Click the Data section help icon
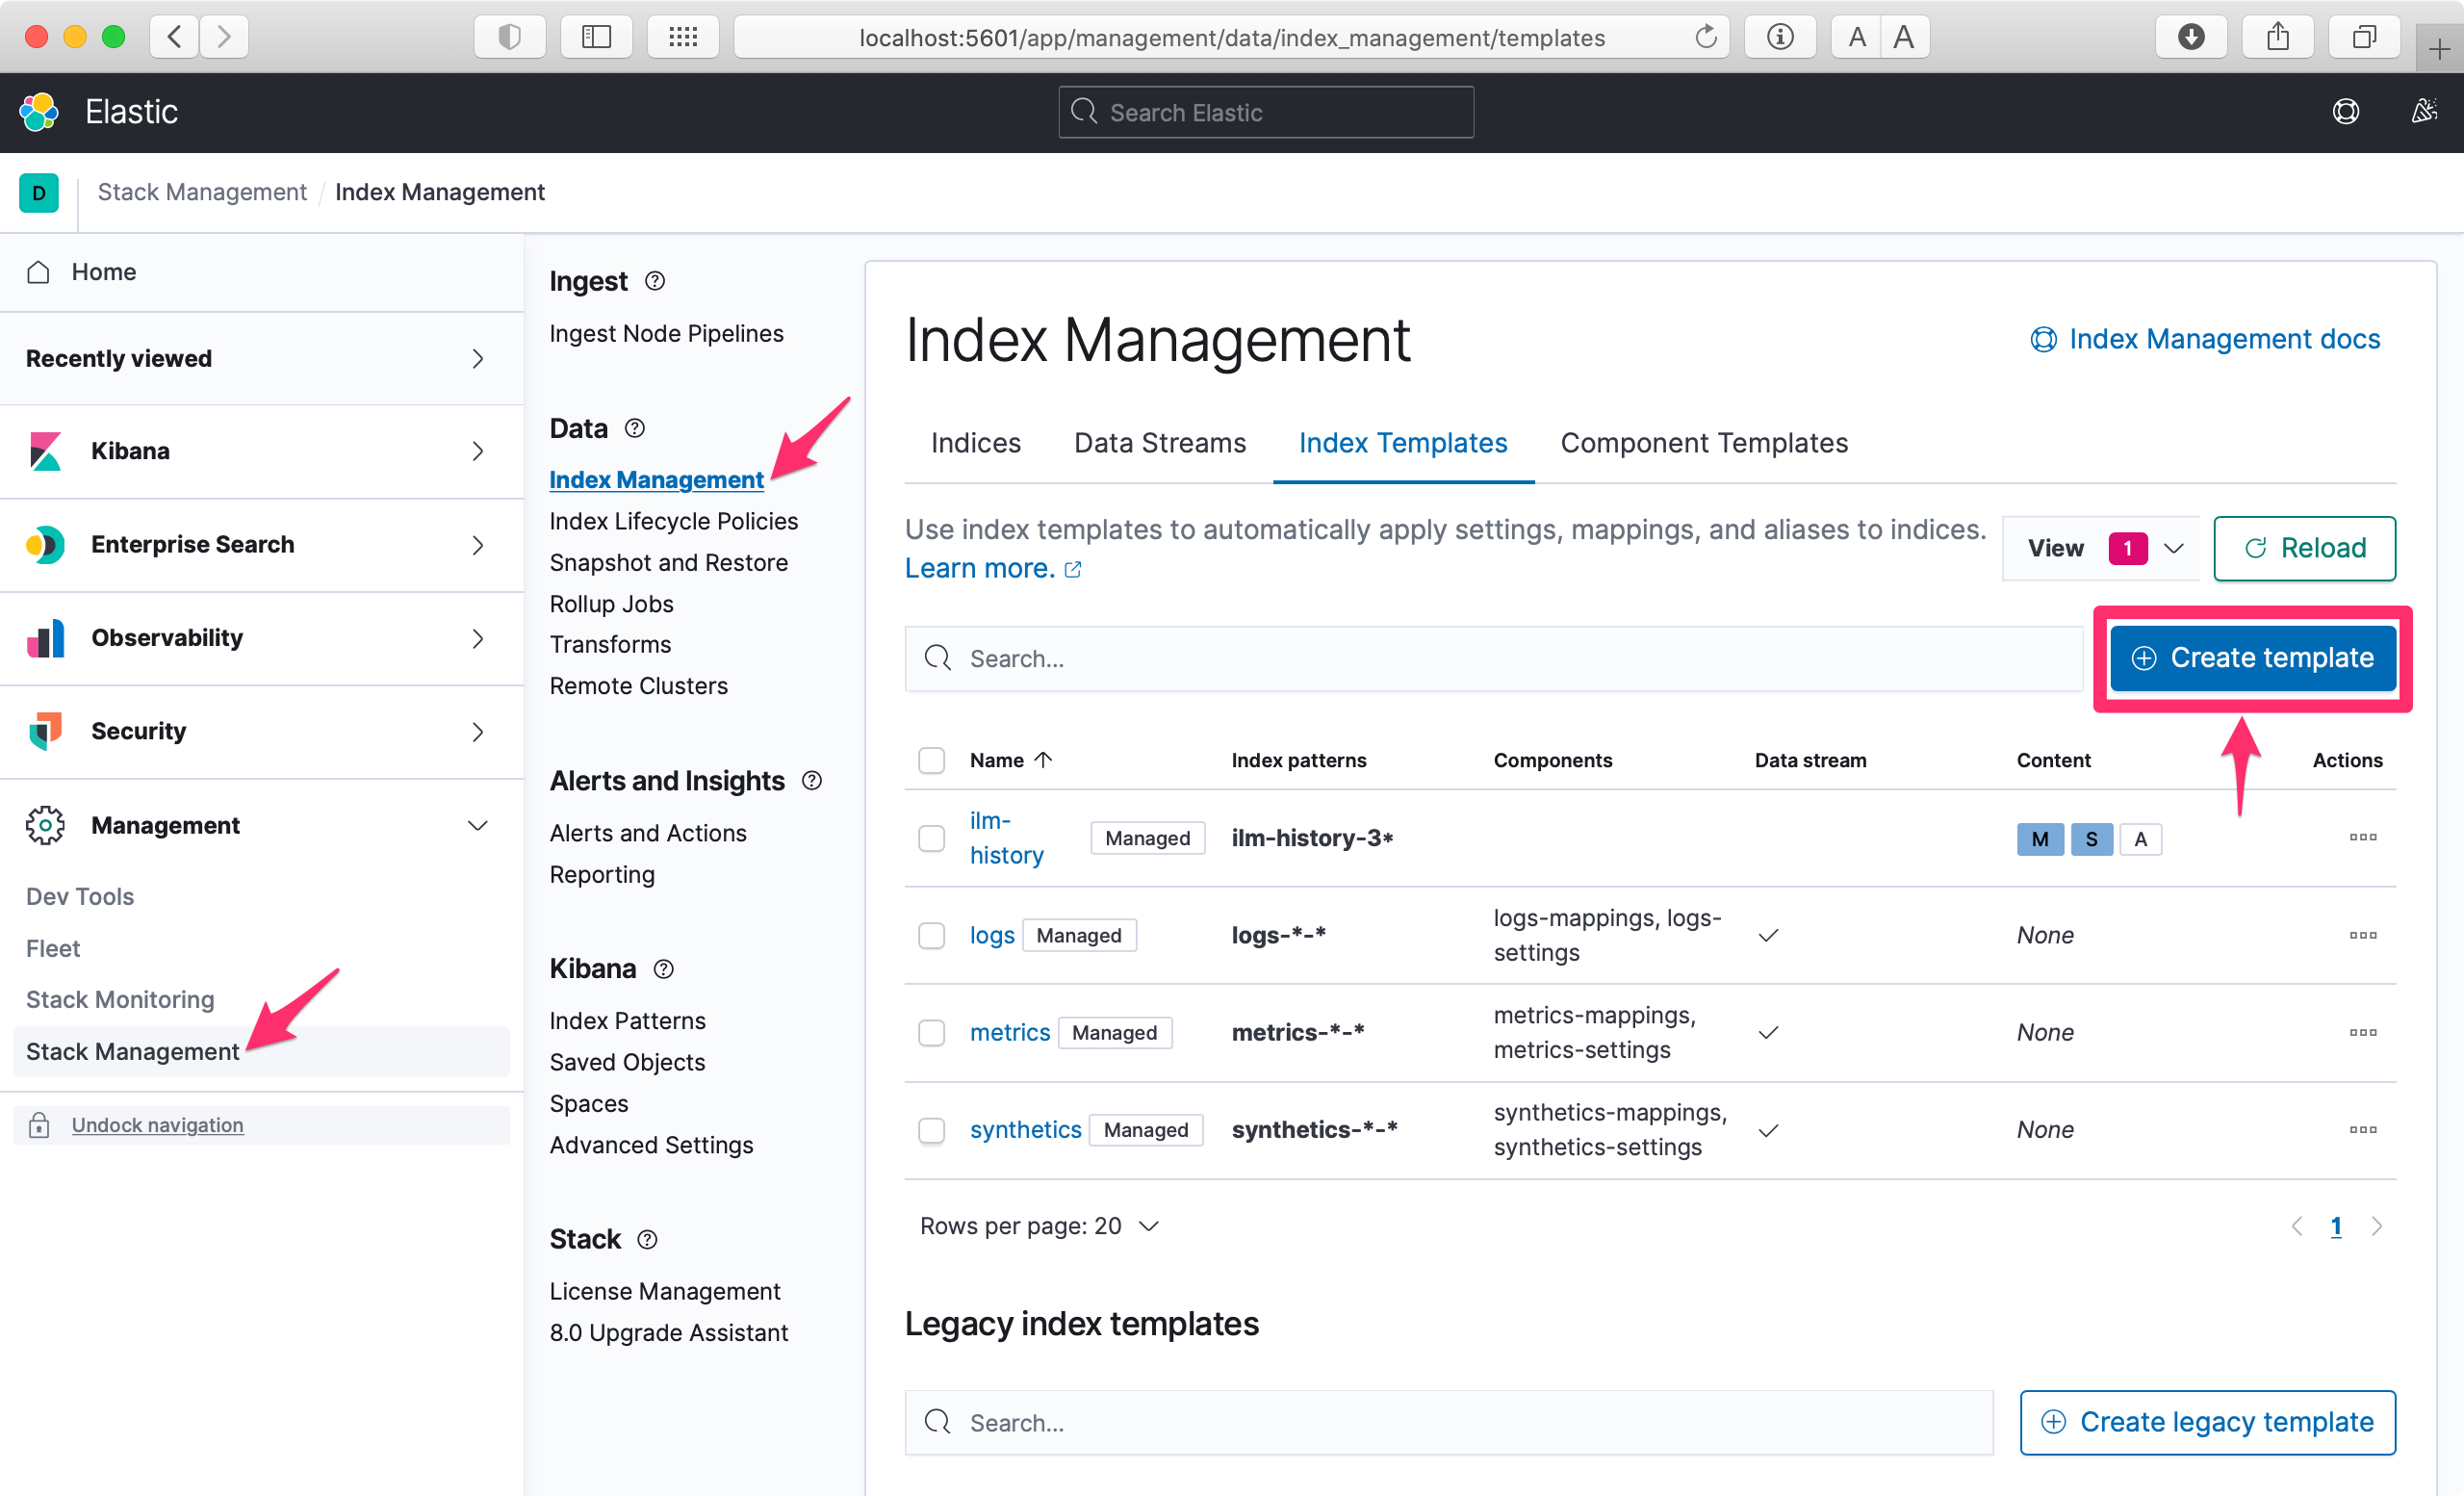The height and width of the screenshot is (1496, 2464). coord(634,429)
